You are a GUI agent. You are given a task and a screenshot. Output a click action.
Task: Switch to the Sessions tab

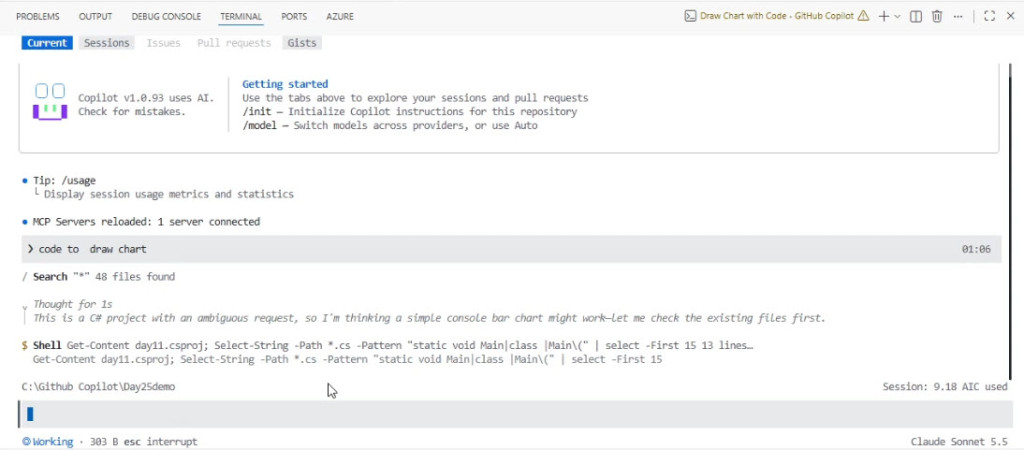[x=106, y=43]
